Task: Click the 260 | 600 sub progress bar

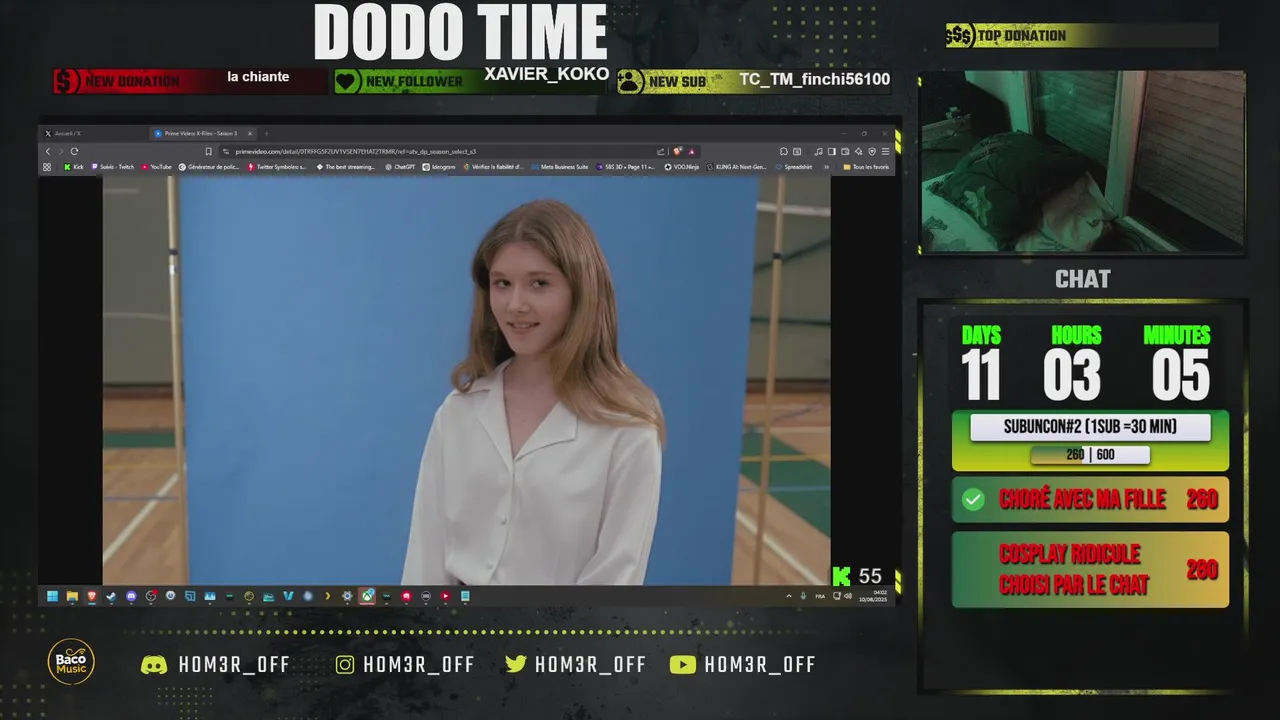Action: [1090, 455]
